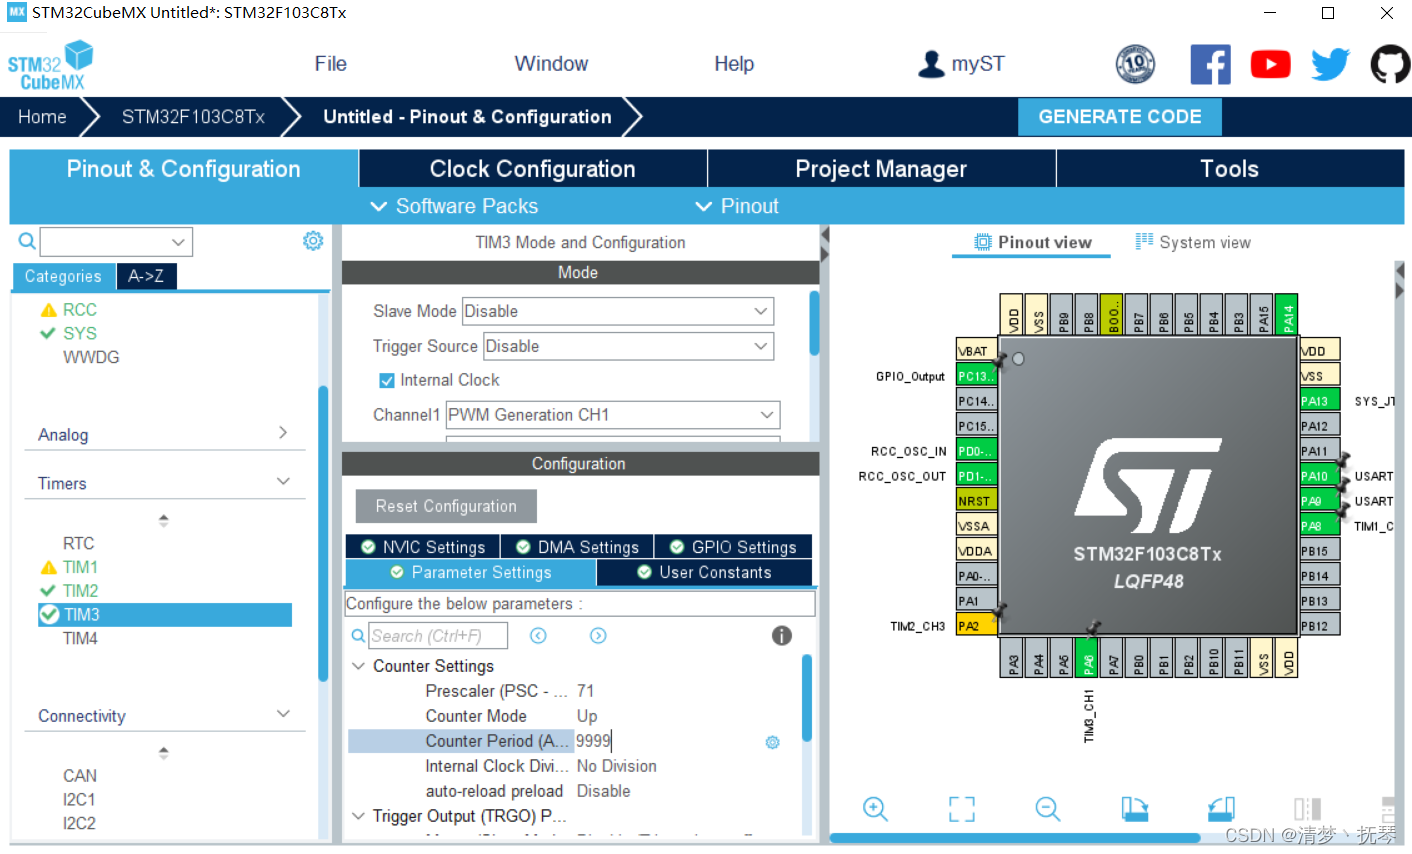Click GENERATE CODE button

[1120, 117]
